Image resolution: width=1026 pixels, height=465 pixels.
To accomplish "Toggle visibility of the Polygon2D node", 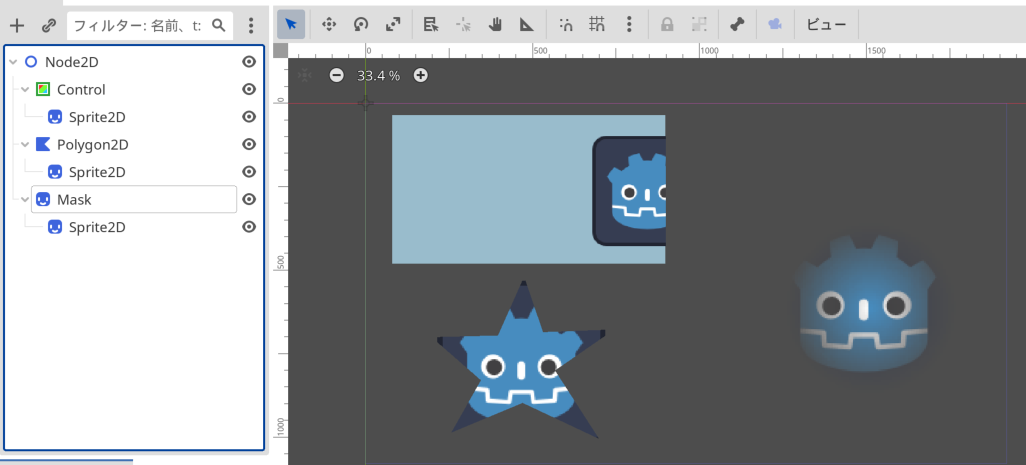I will [249, 144].
